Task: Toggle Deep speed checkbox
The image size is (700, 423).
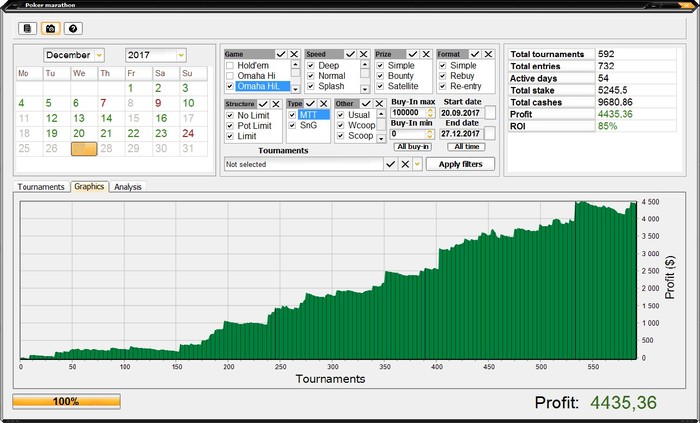Action: (311, 66)
